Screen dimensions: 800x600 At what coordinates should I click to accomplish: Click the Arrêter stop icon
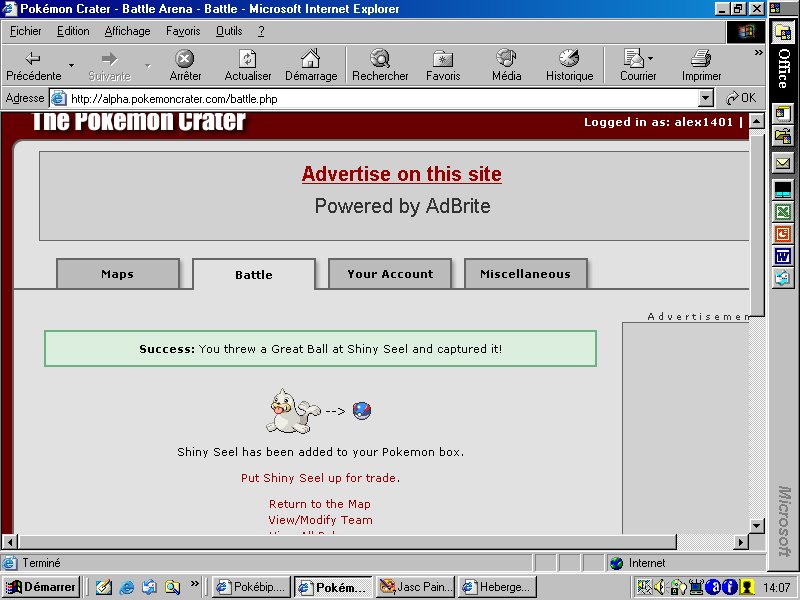tap(185, 59)
